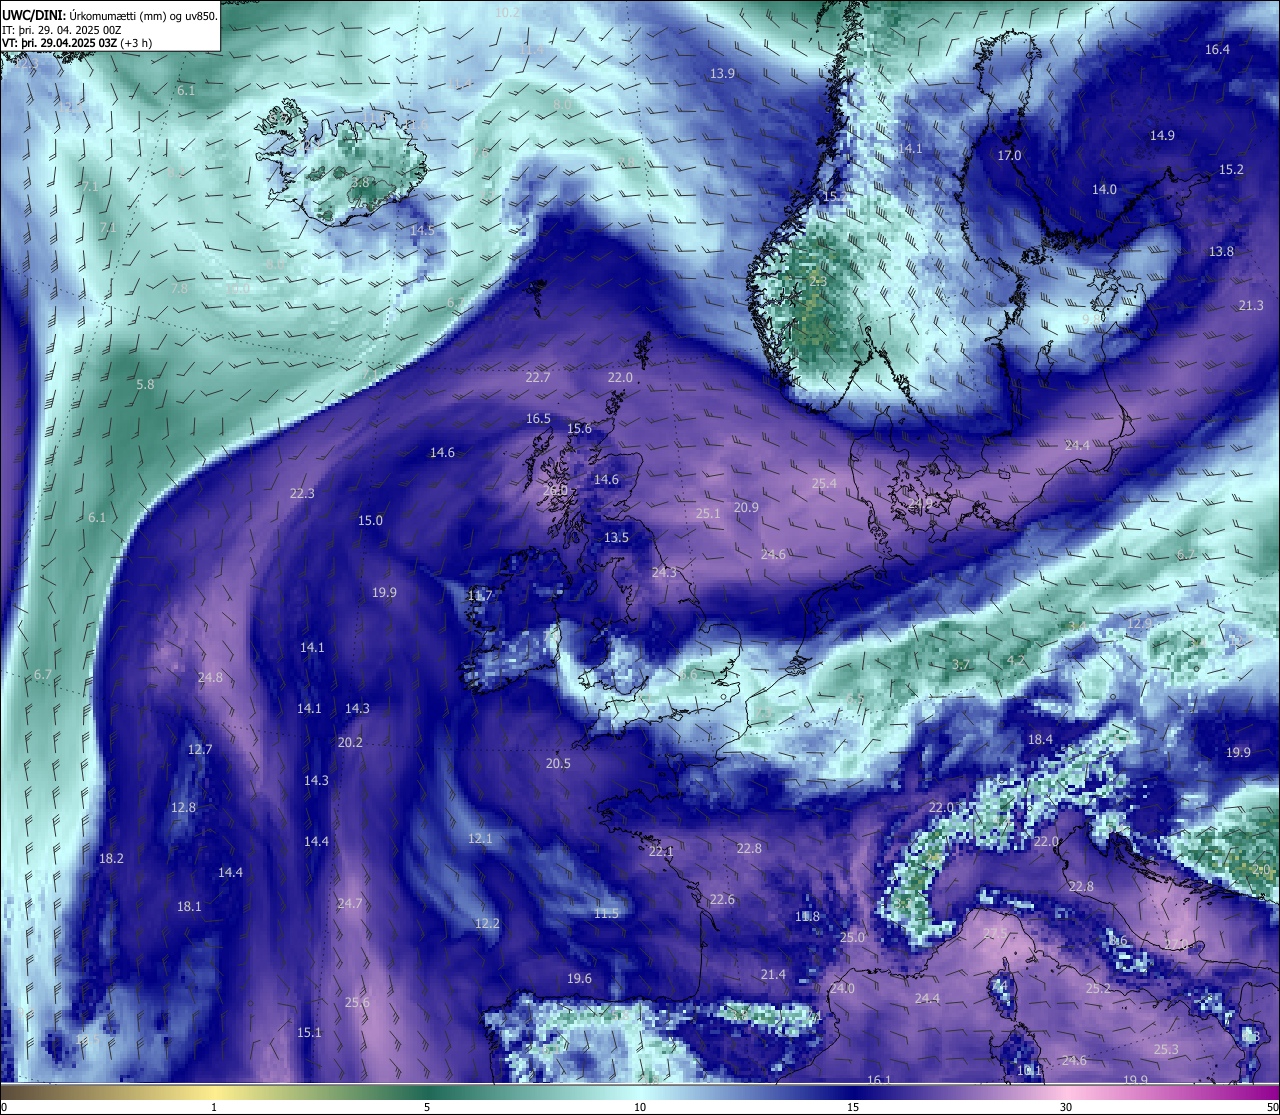
Task: Click the 15.6 value label
Action: (579, 428)
